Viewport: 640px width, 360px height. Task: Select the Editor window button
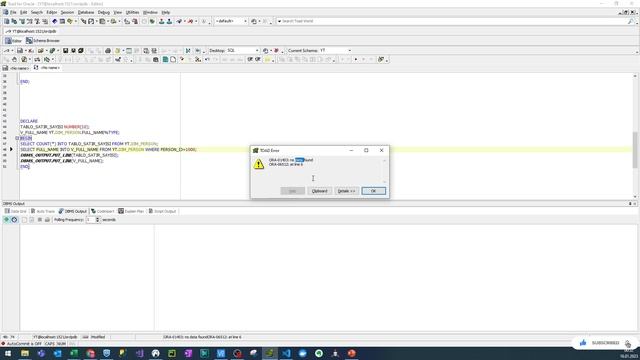[x=13, y=41]
